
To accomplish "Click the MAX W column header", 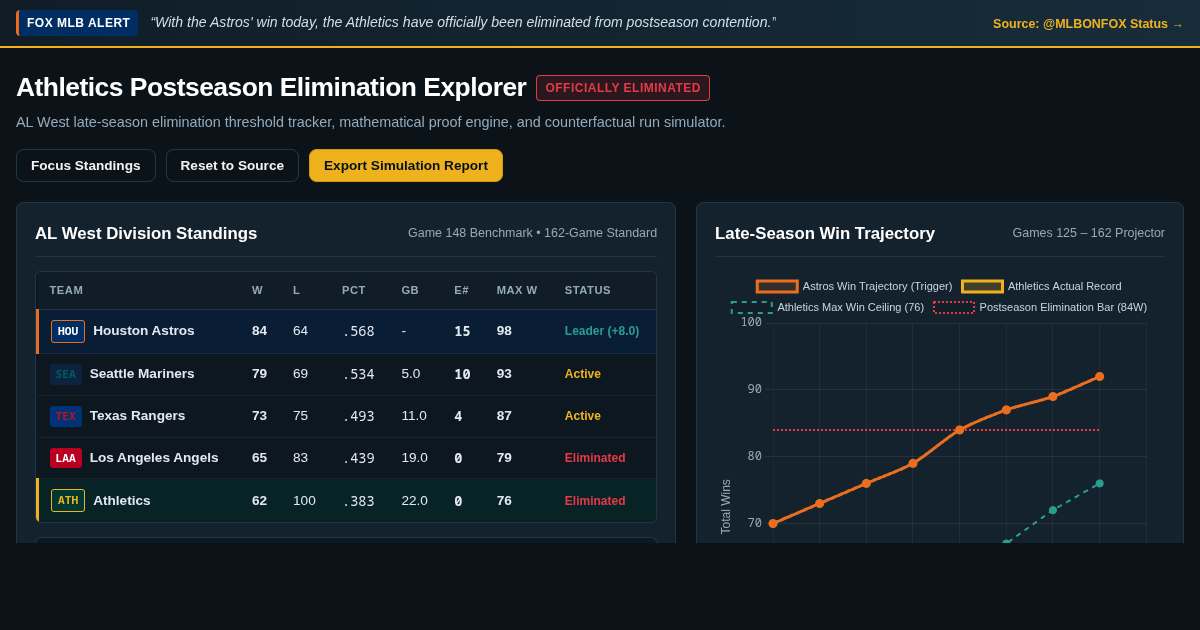I will (517, 290).
